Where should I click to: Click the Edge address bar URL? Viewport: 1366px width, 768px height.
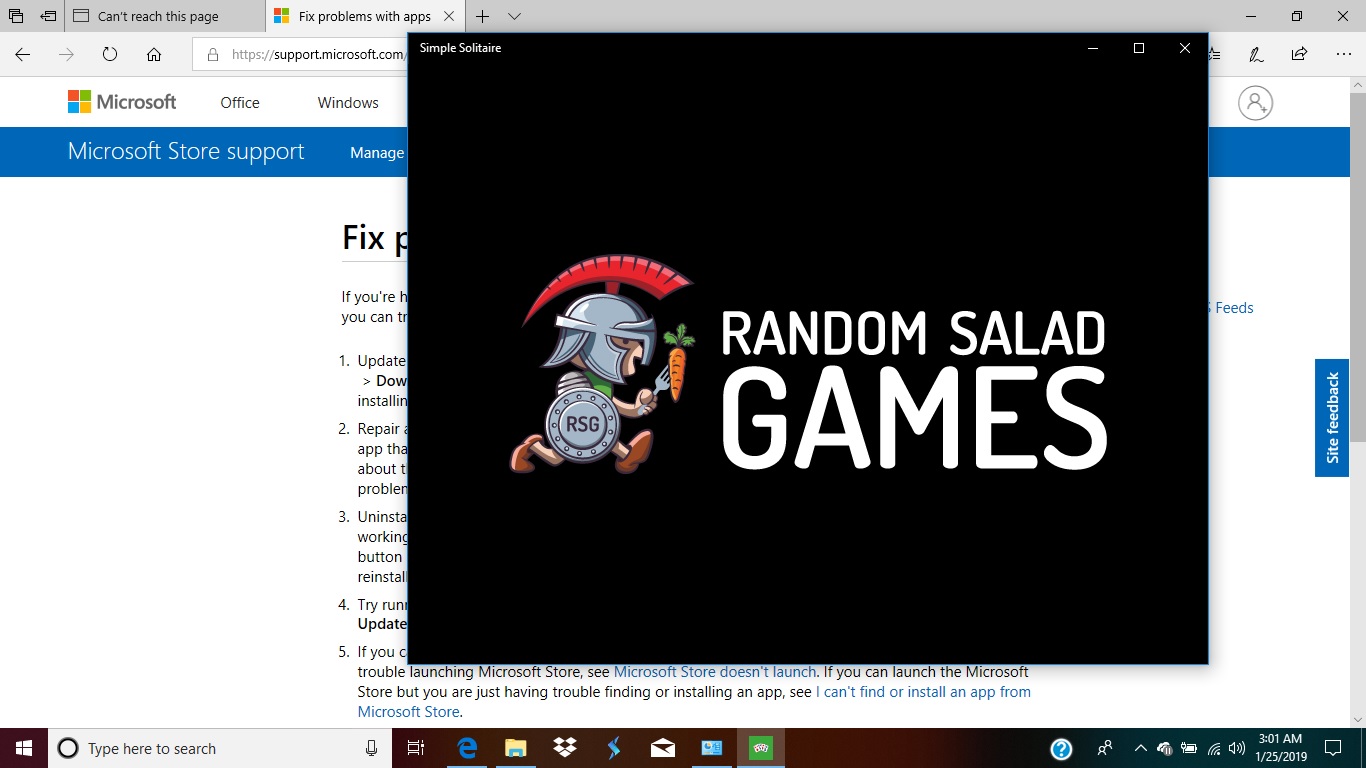[317, 55]
